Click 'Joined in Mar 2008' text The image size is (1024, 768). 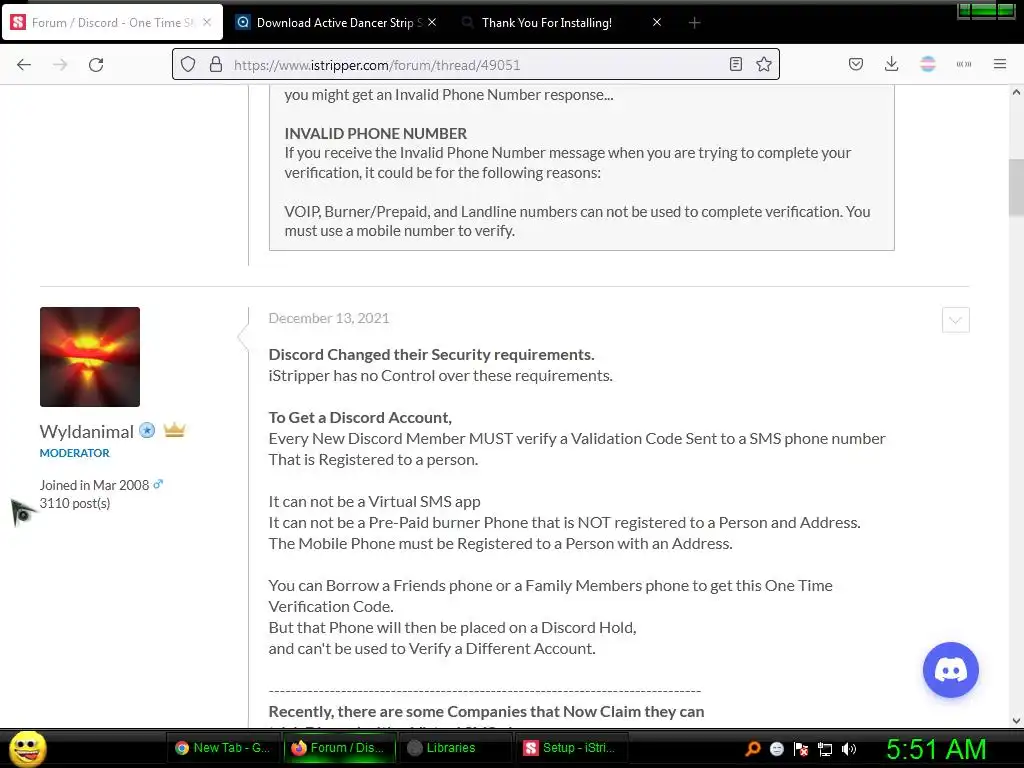point(94,485)
